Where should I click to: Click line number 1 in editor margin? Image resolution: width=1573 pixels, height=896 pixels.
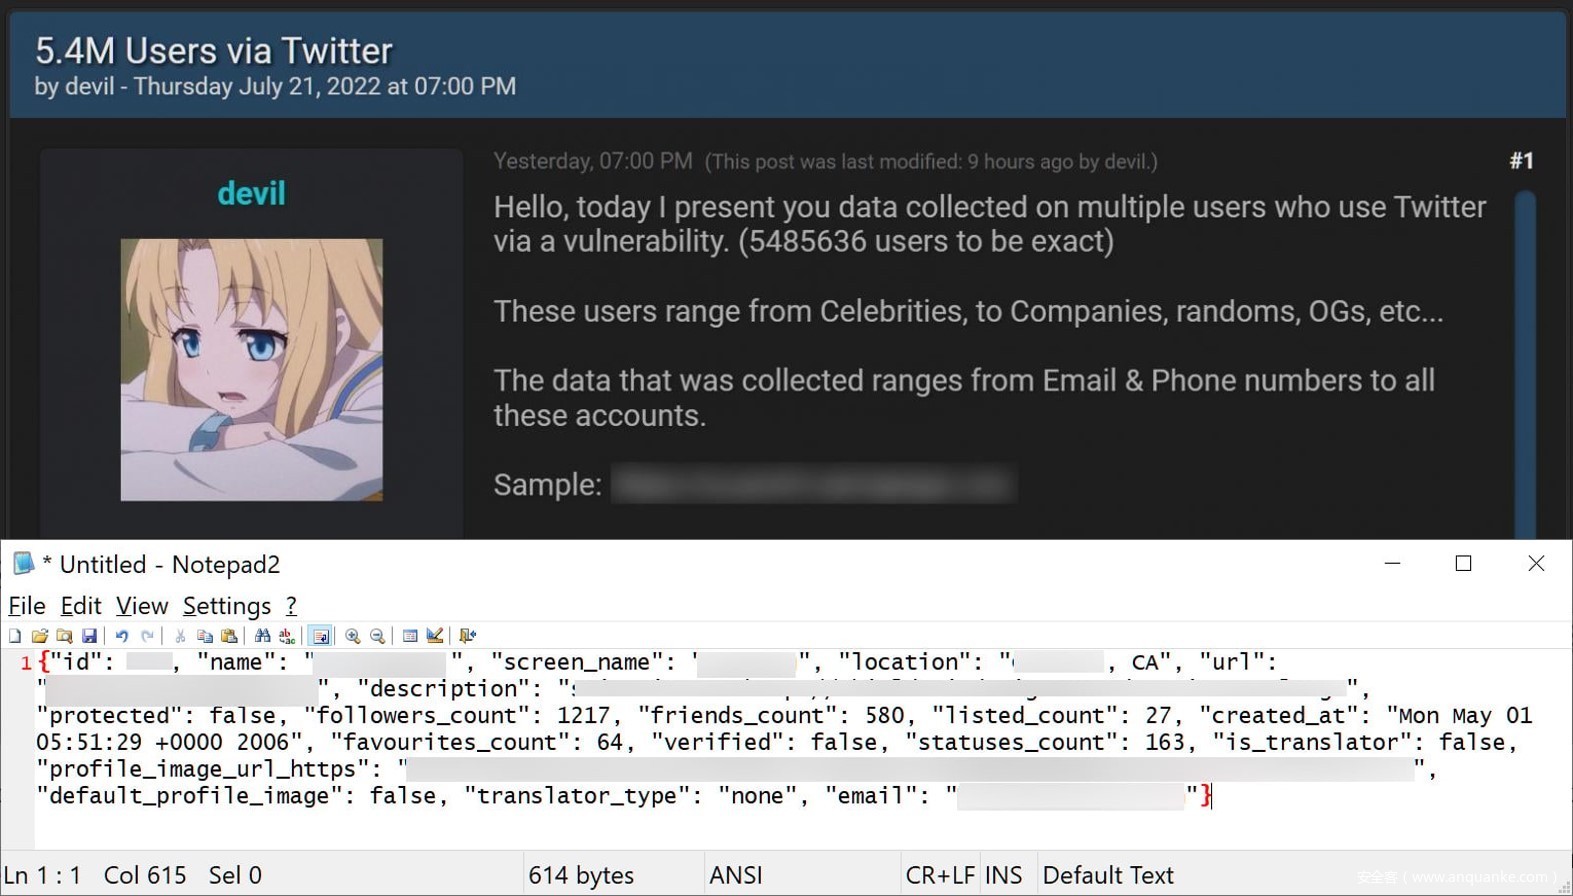(x=25, y=663)
